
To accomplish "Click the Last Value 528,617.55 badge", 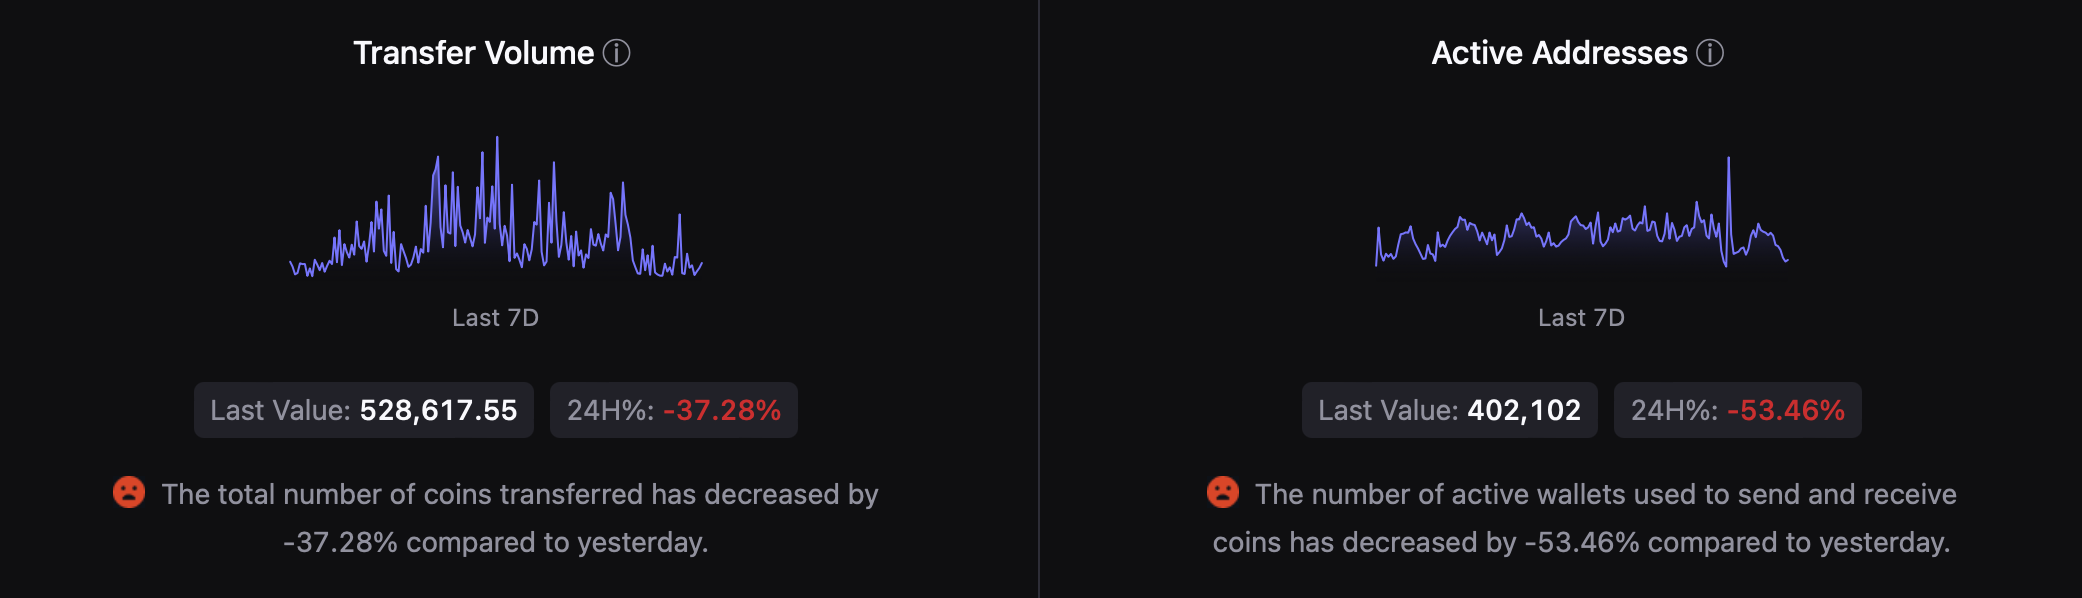I will [363, 410].
